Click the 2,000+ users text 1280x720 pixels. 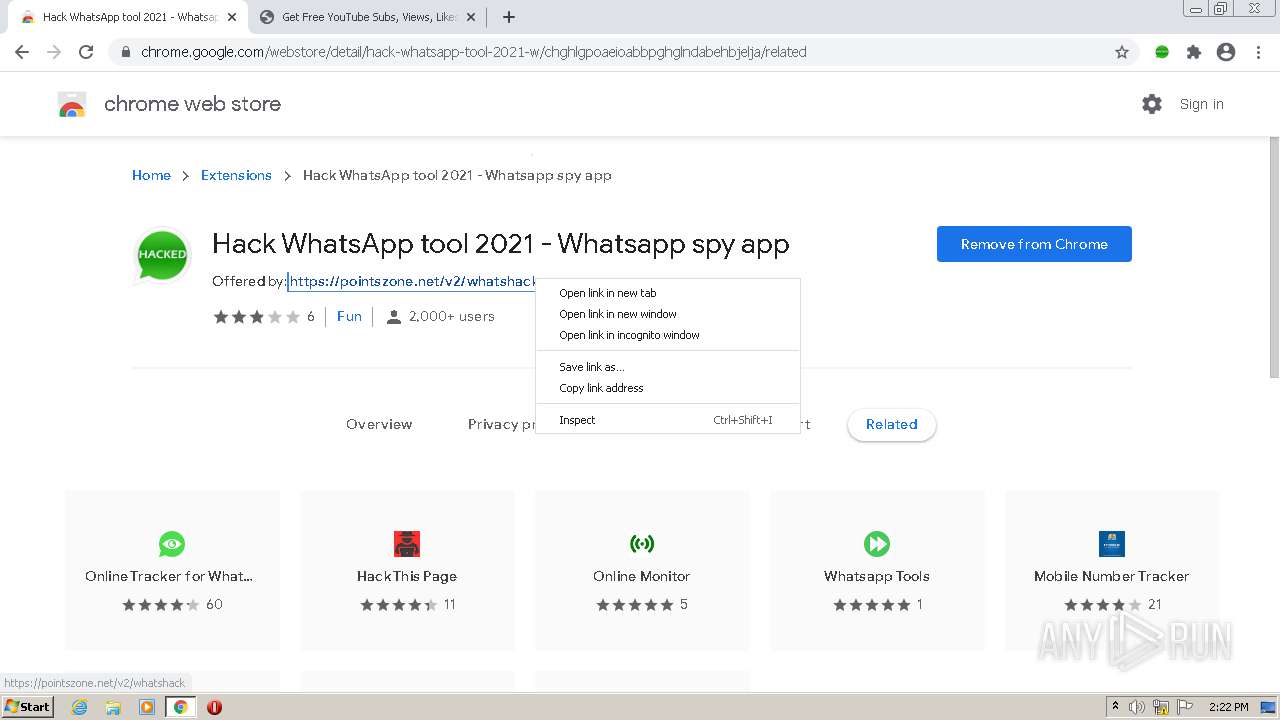[452, 316]
